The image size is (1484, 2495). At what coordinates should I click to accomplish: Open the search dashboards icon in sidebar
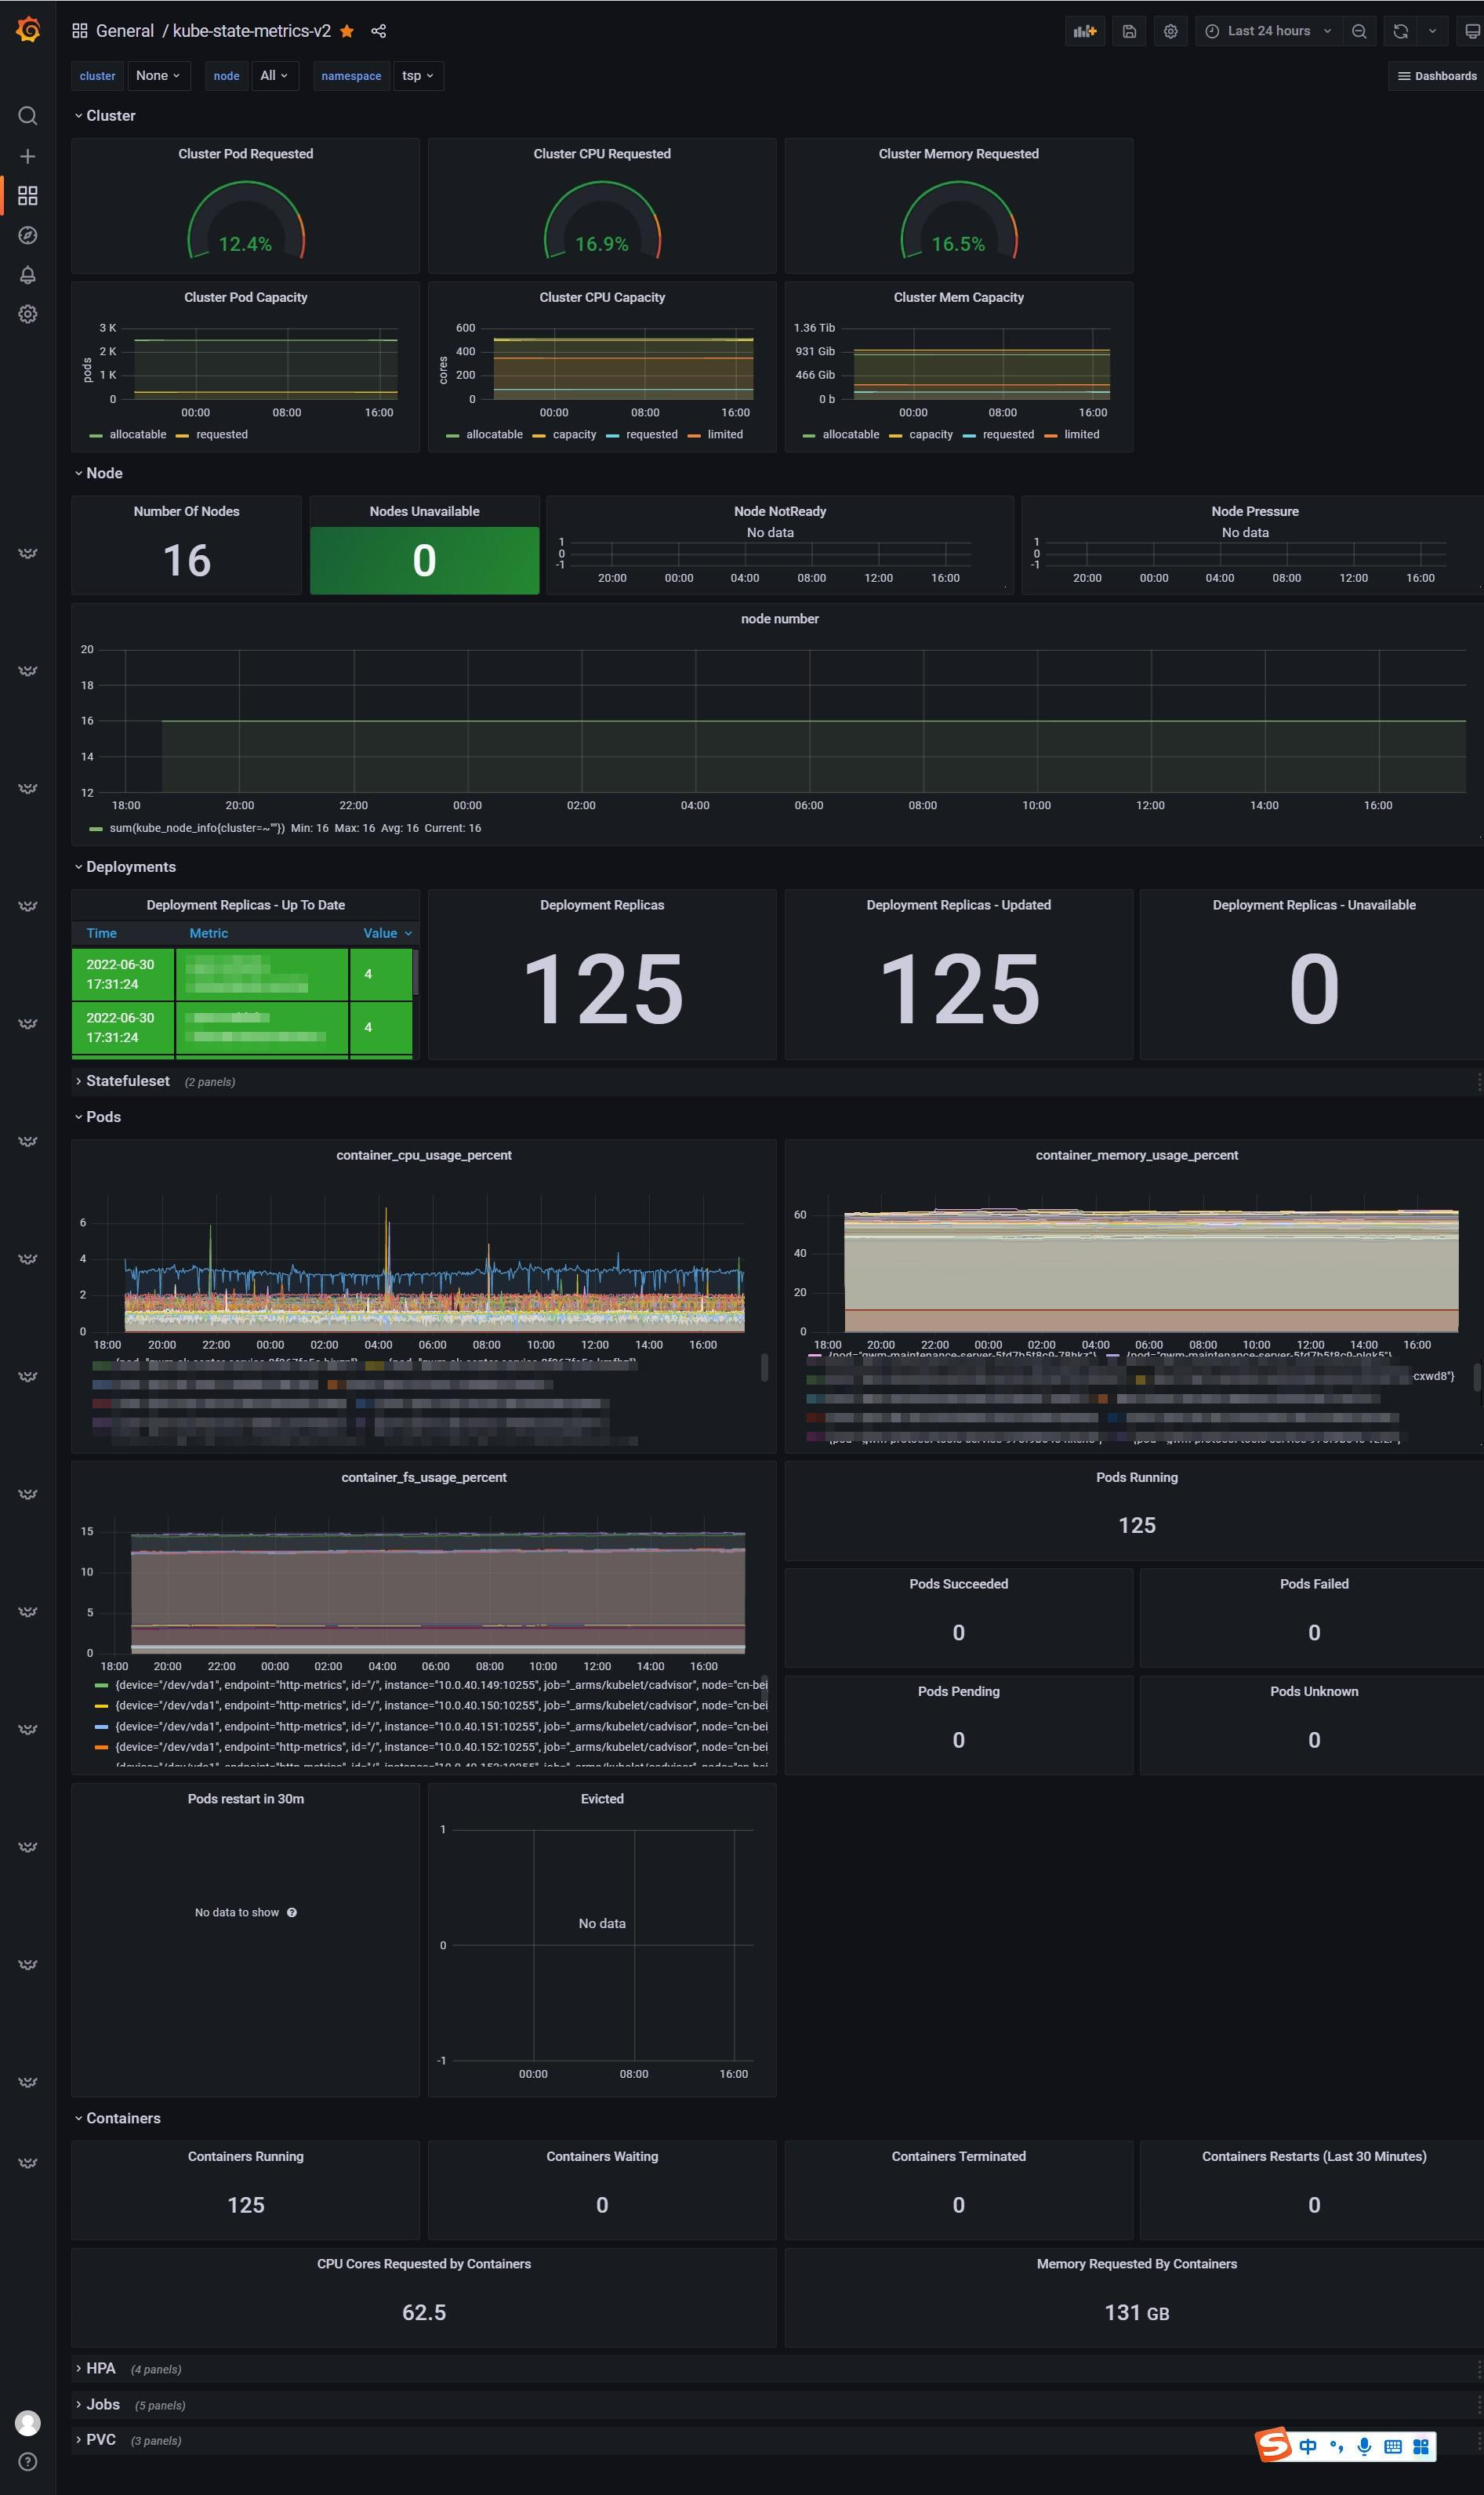point(28,116)
